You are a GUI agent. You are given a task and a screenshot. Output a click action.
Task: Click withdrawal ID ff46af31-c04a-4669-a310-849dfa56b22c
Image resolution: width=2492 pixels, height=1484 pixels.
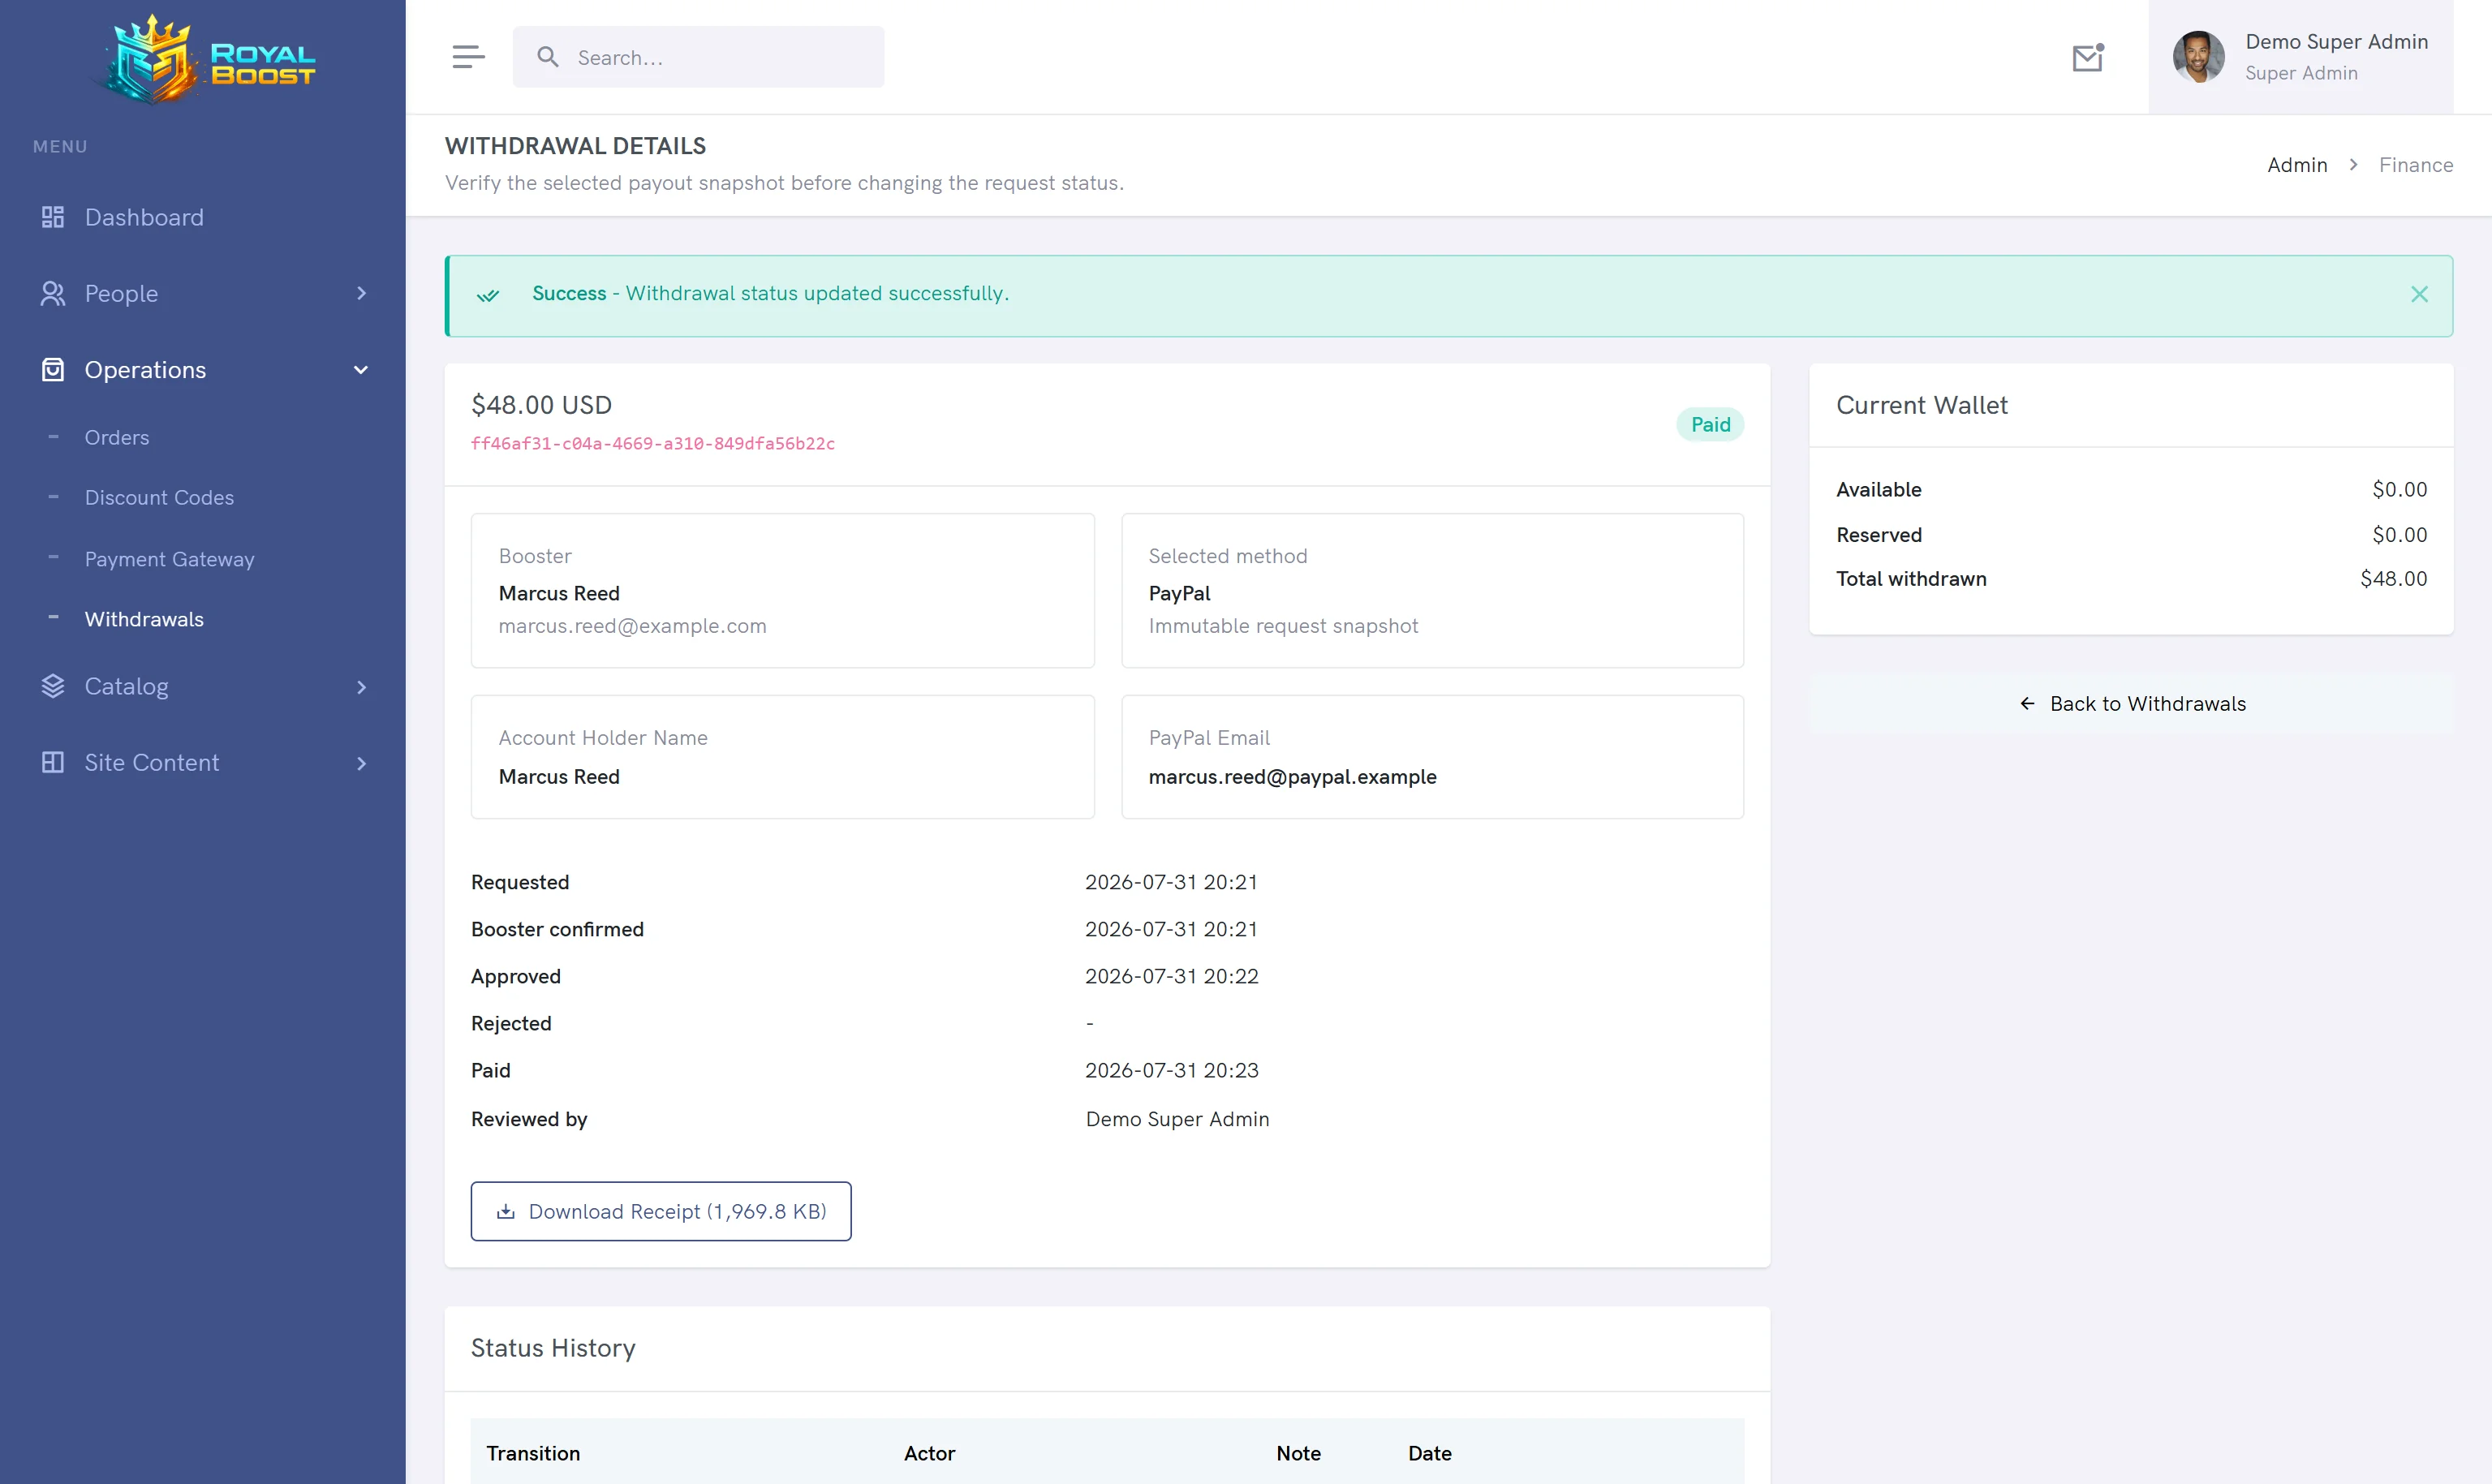[x=653, y=443]
